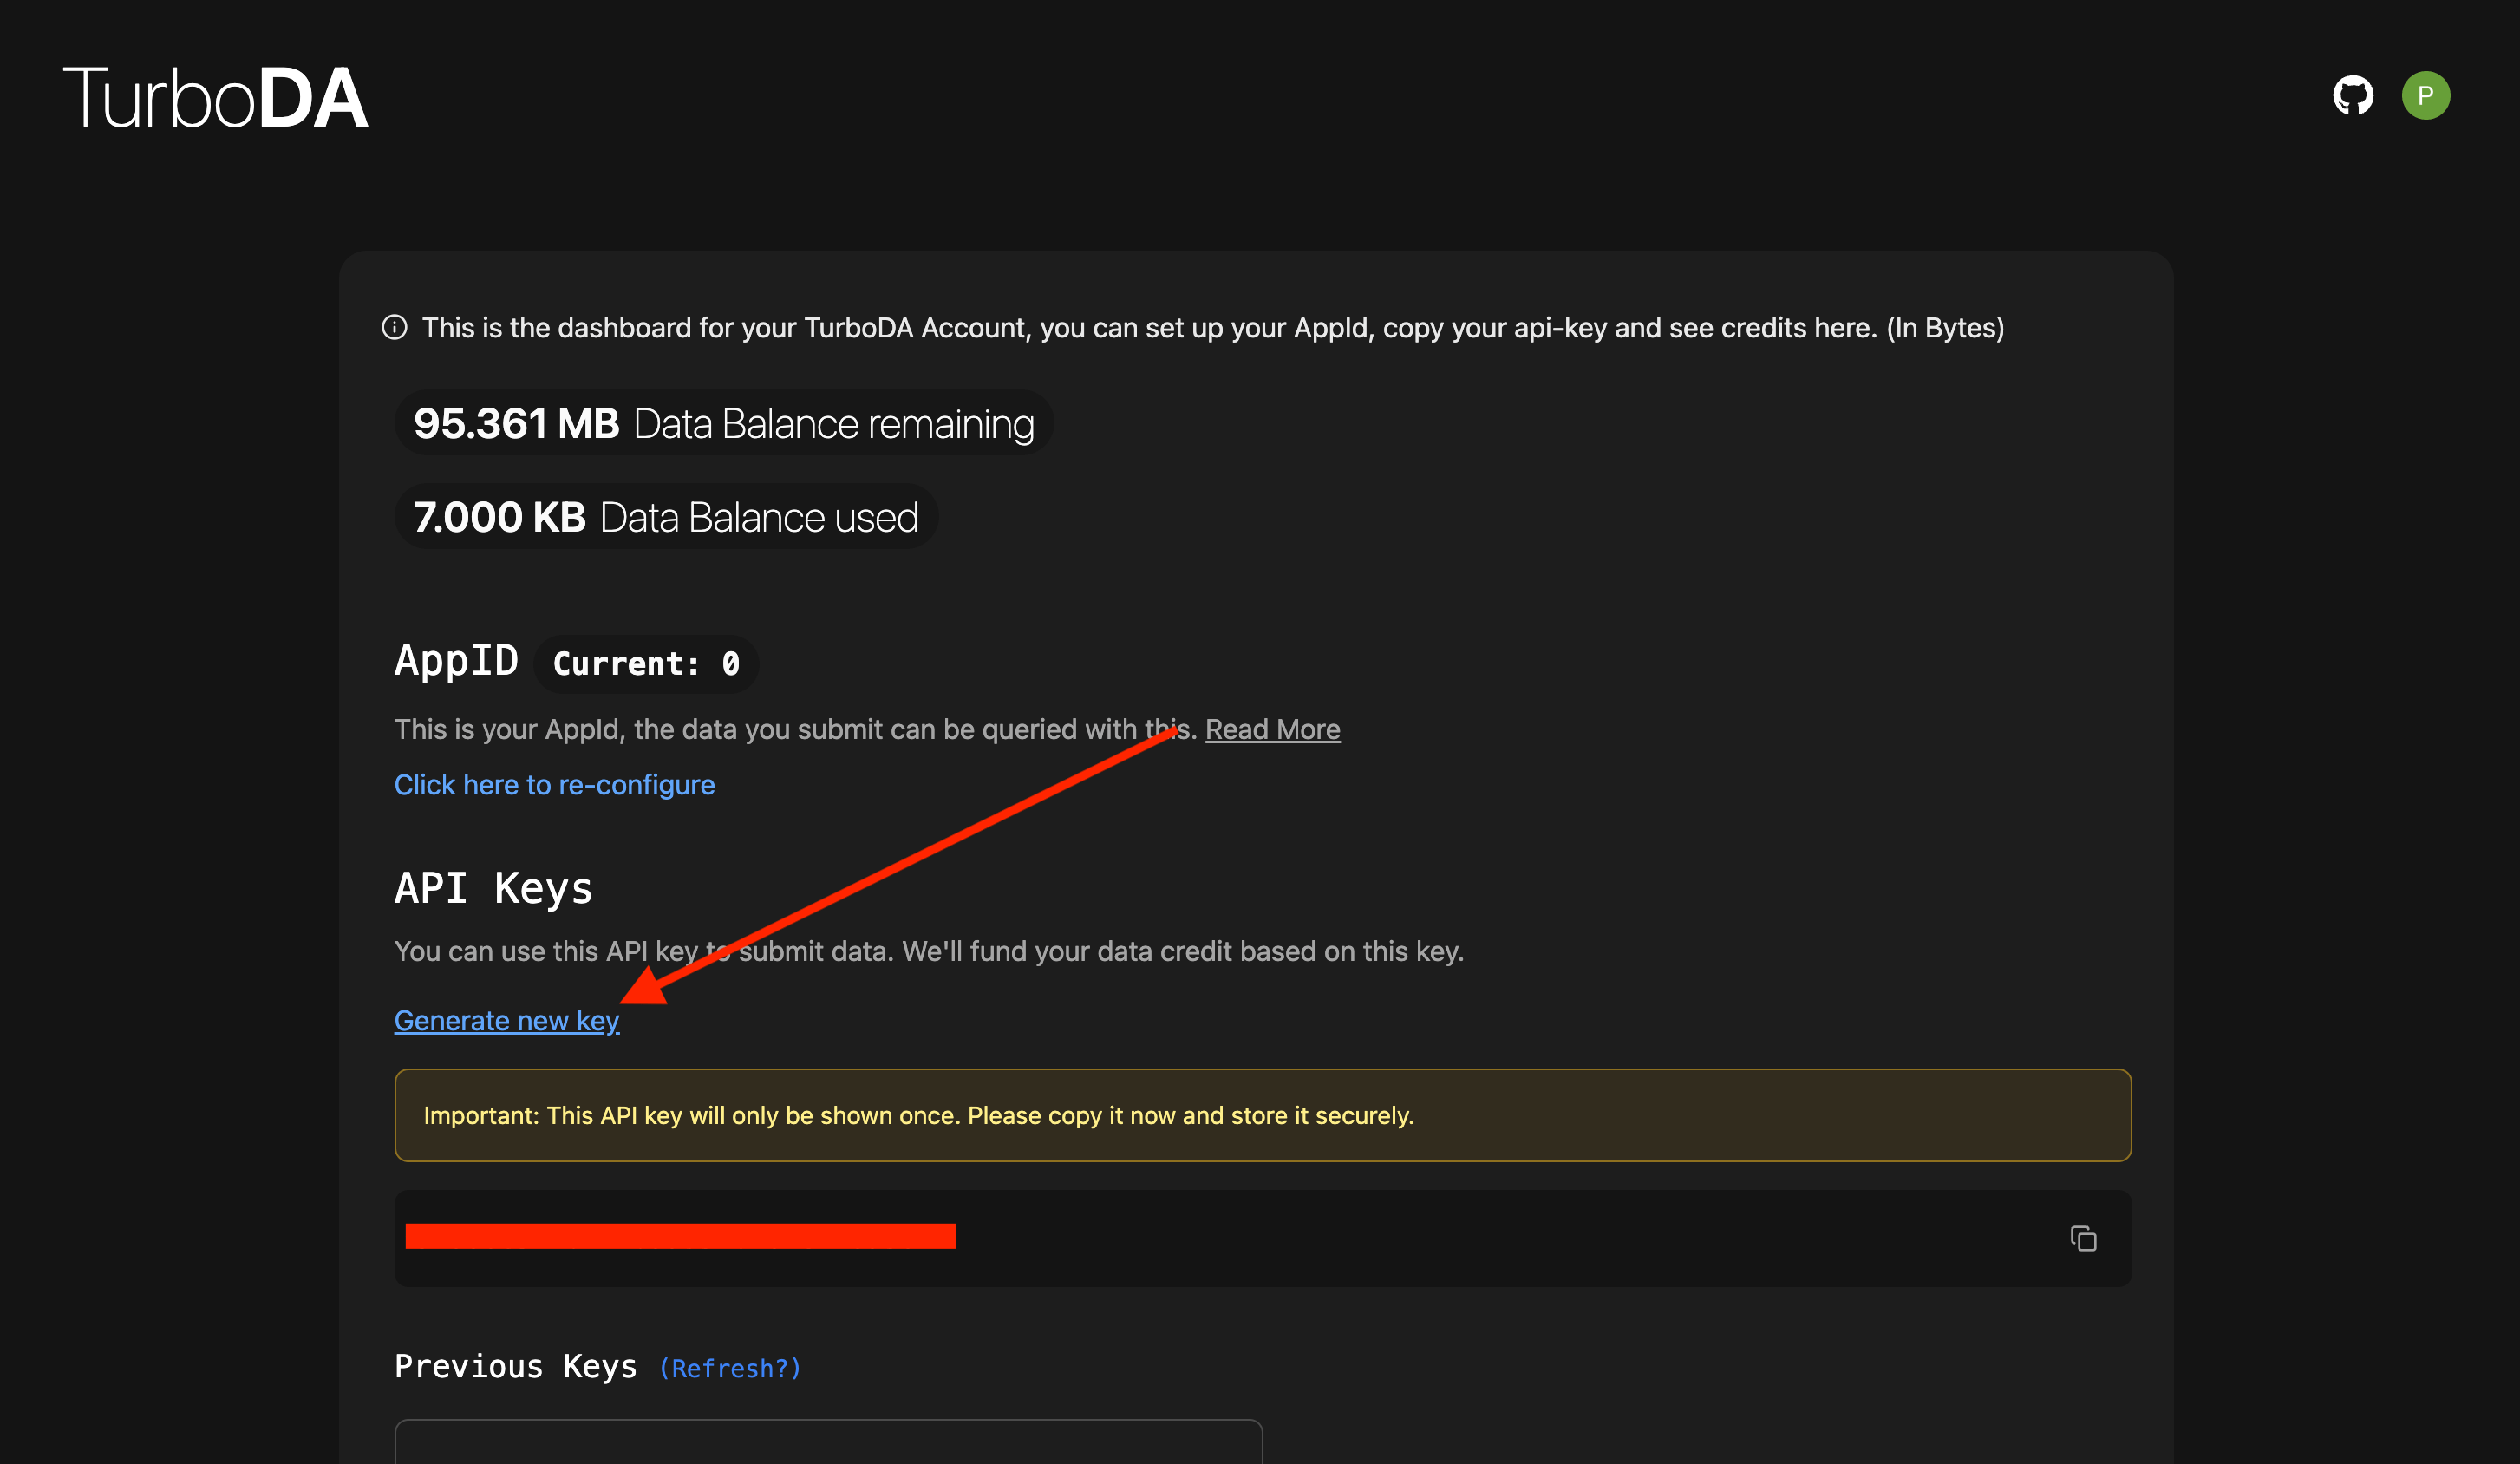Click the Important API key warning banner
Screen dimensions: 2520x1464
1262,1115
